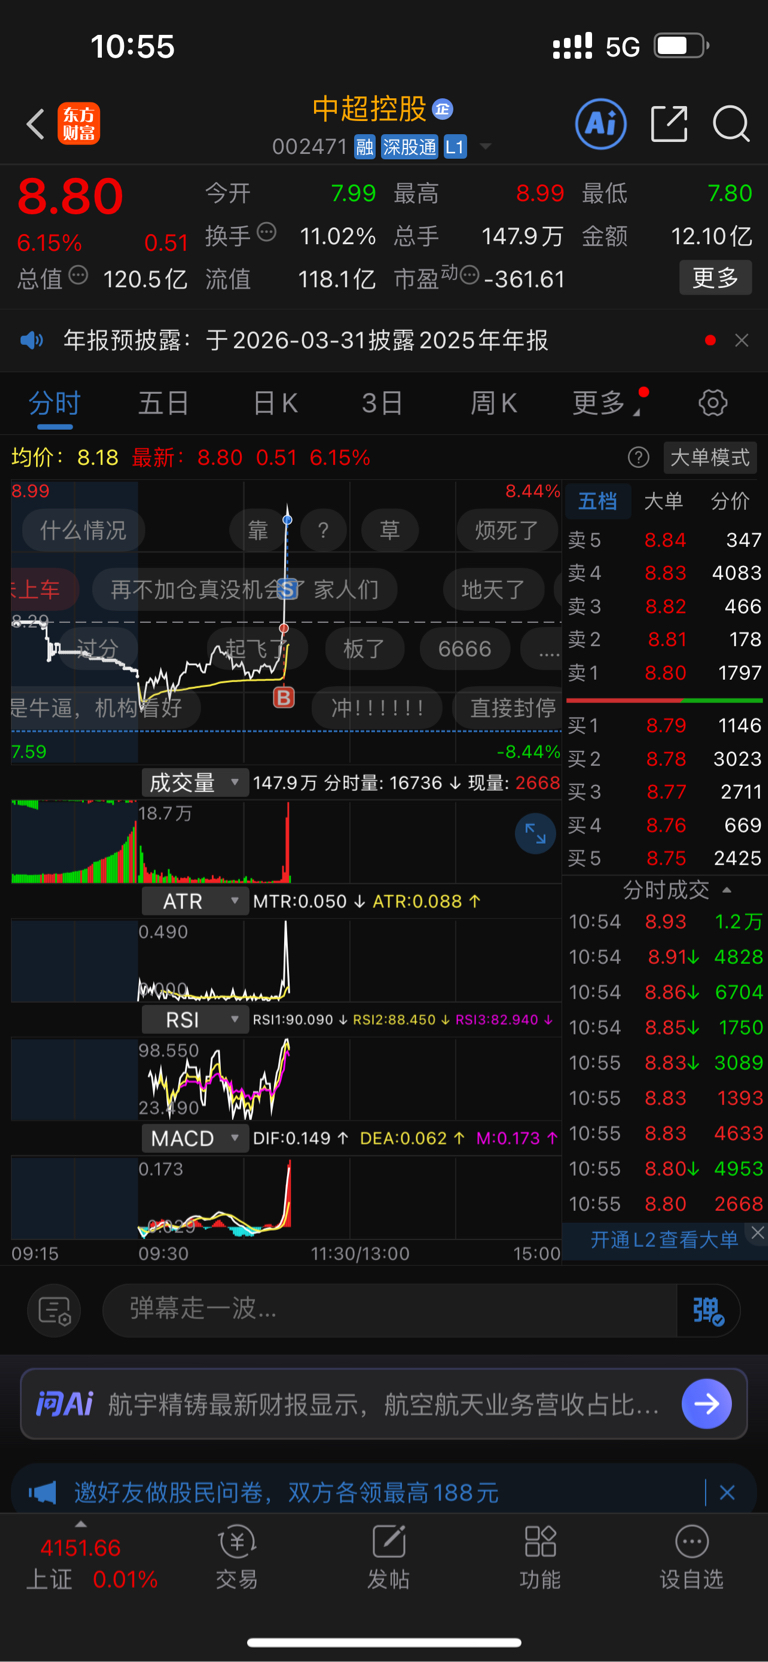Send the 问Ai query arrow button

[706, 1404]
